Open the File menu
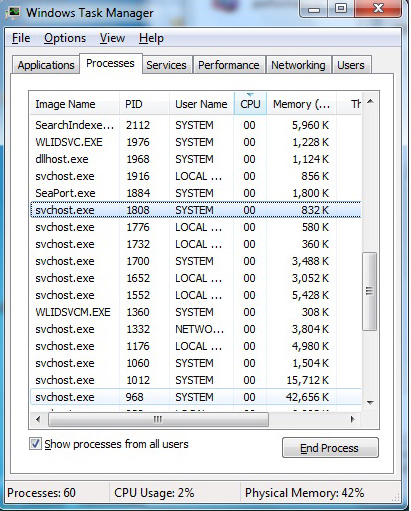This screenshot has width=411, height=511. [x=21, y=38]
